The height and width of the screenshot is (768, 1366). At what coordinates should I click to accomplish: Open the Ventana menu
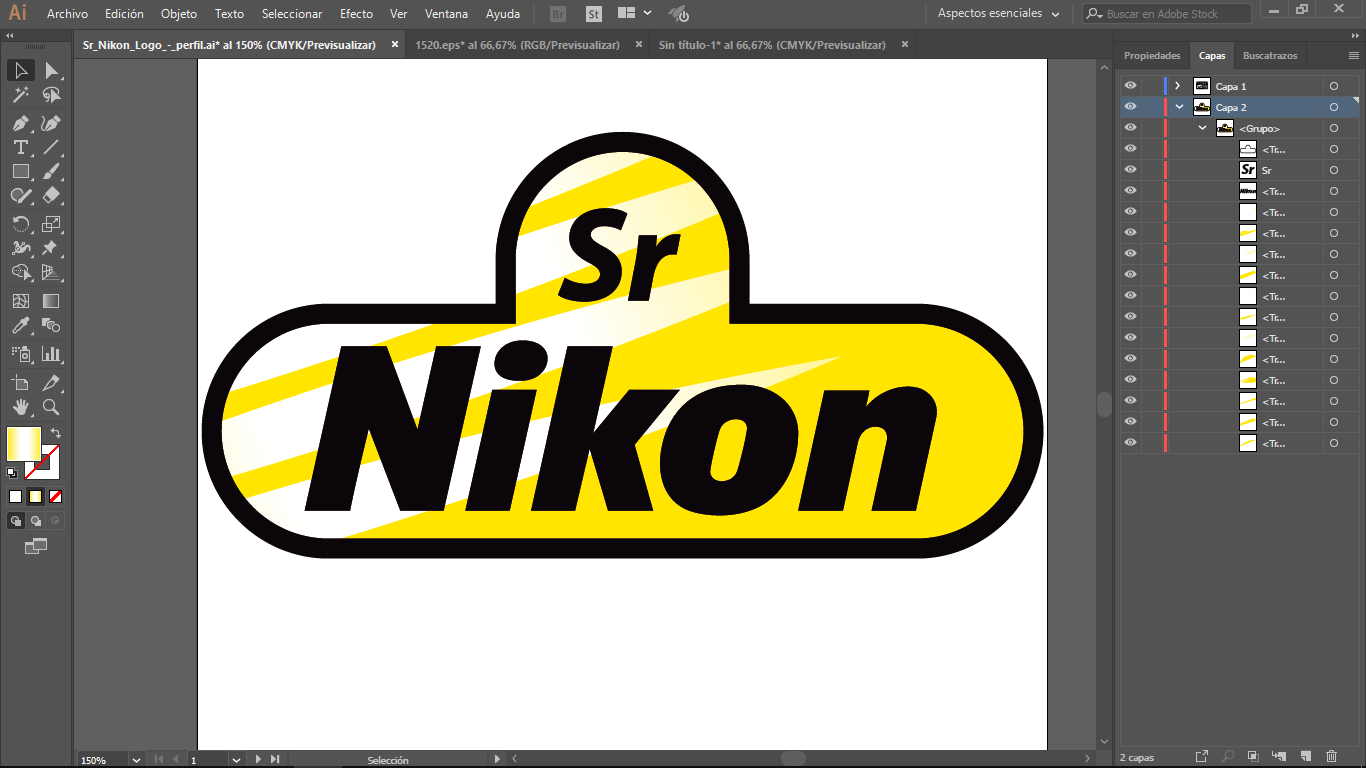coord(446,14)
